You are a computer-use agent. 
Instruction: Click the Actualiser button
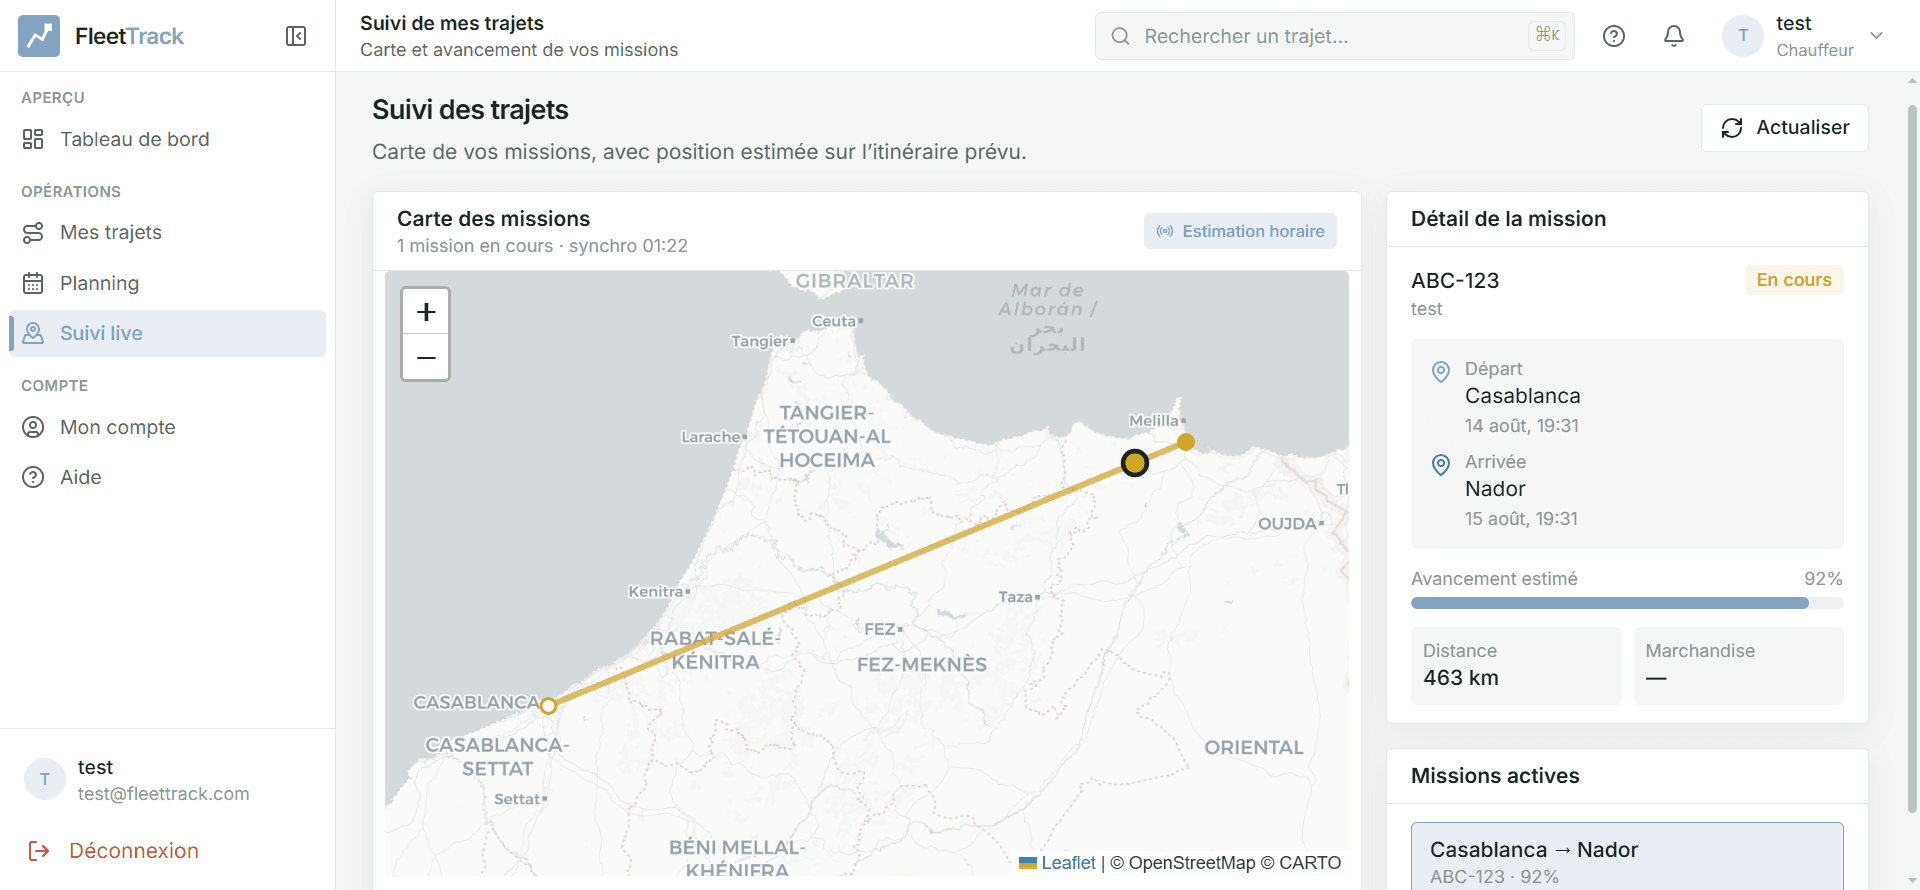point(1785,128)
